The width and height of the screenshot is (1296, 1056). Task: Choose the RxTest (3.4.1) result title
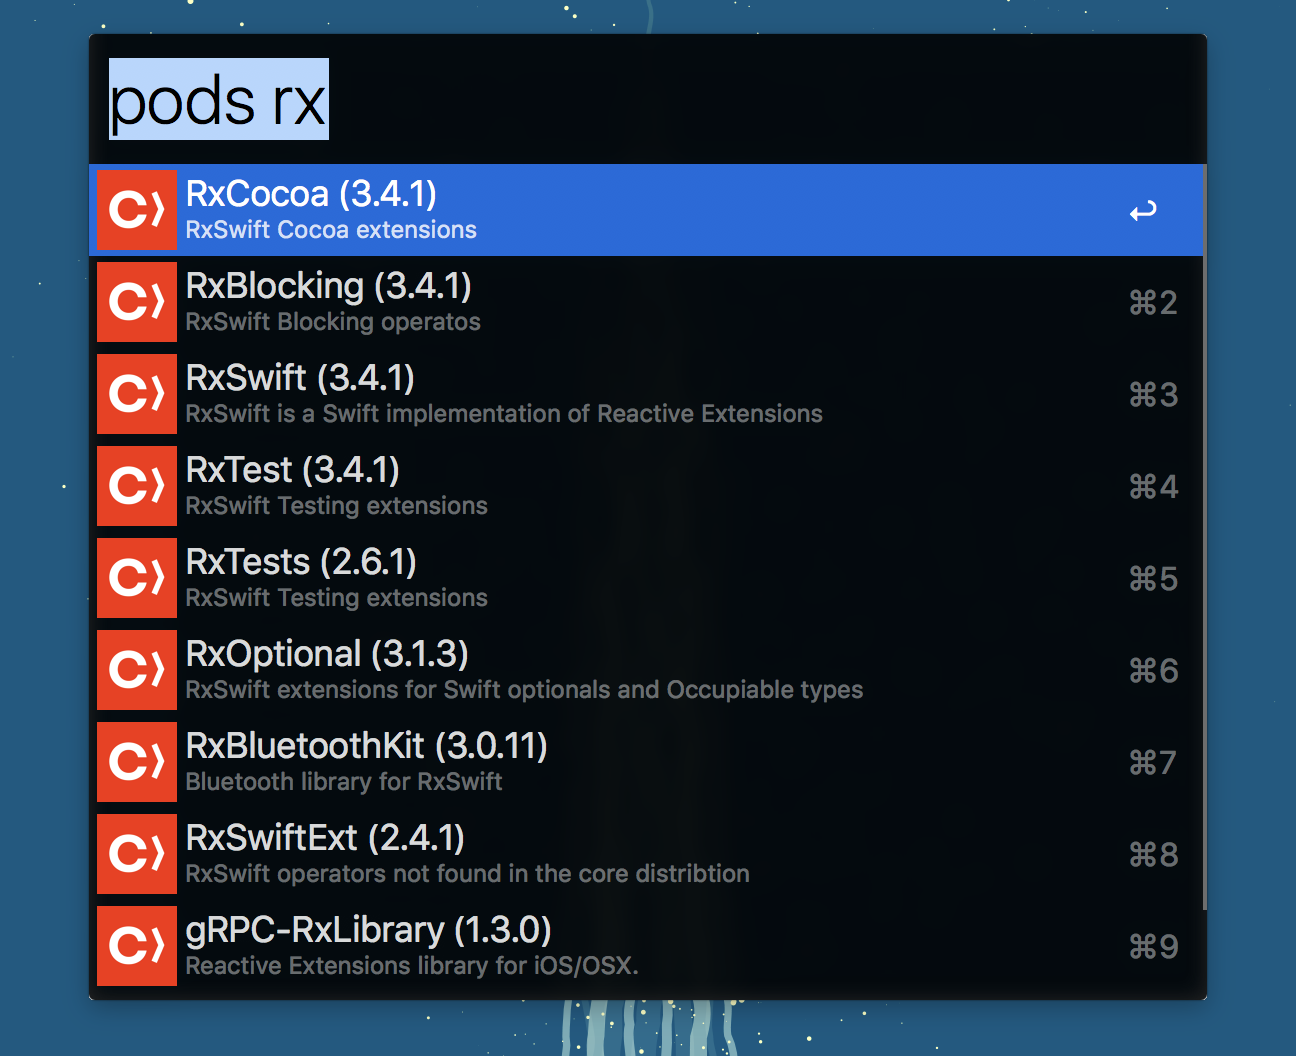click(x=293, y=470)
